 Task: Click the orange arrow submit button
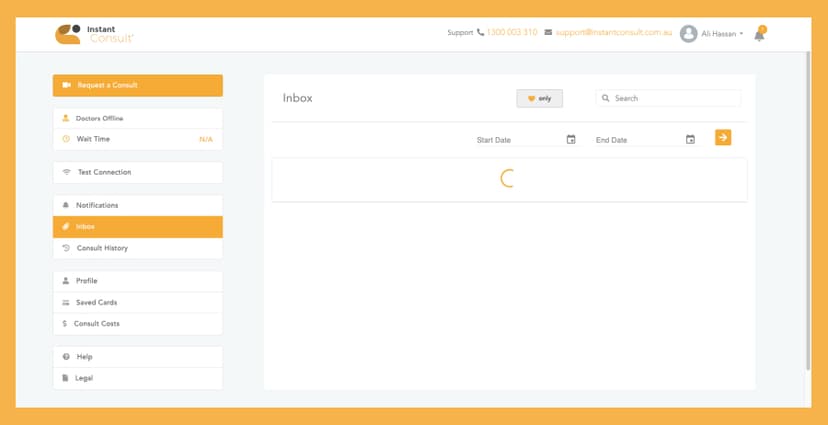[x=723, y=137]
